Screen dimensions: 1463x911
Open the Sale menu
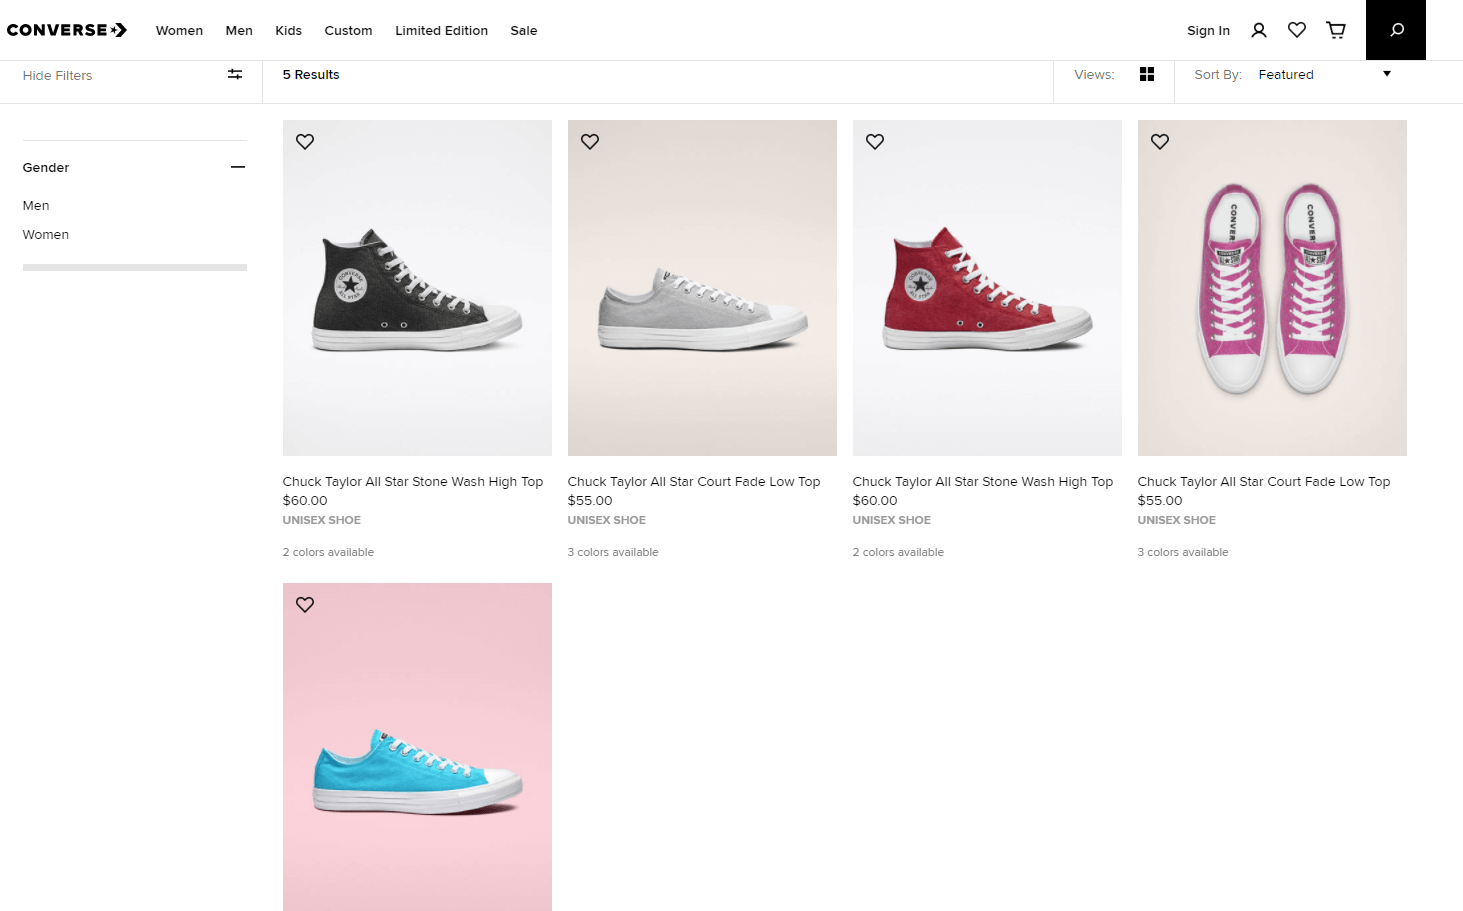coord(524,31)
